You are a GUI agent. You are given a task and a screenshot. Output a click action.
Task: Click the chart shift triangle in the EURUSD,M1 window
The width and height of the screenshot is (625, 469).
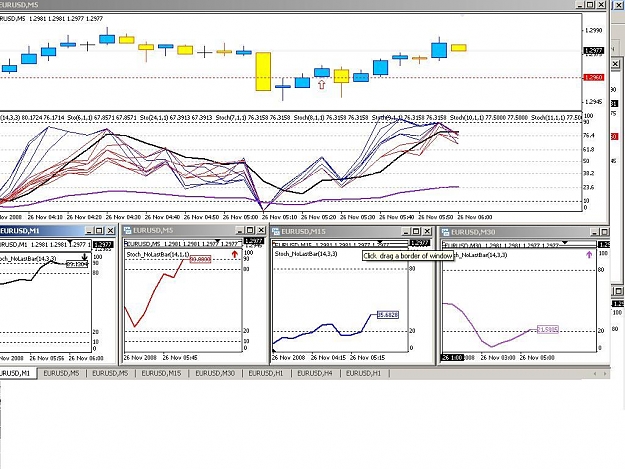[x=70, y=242]
